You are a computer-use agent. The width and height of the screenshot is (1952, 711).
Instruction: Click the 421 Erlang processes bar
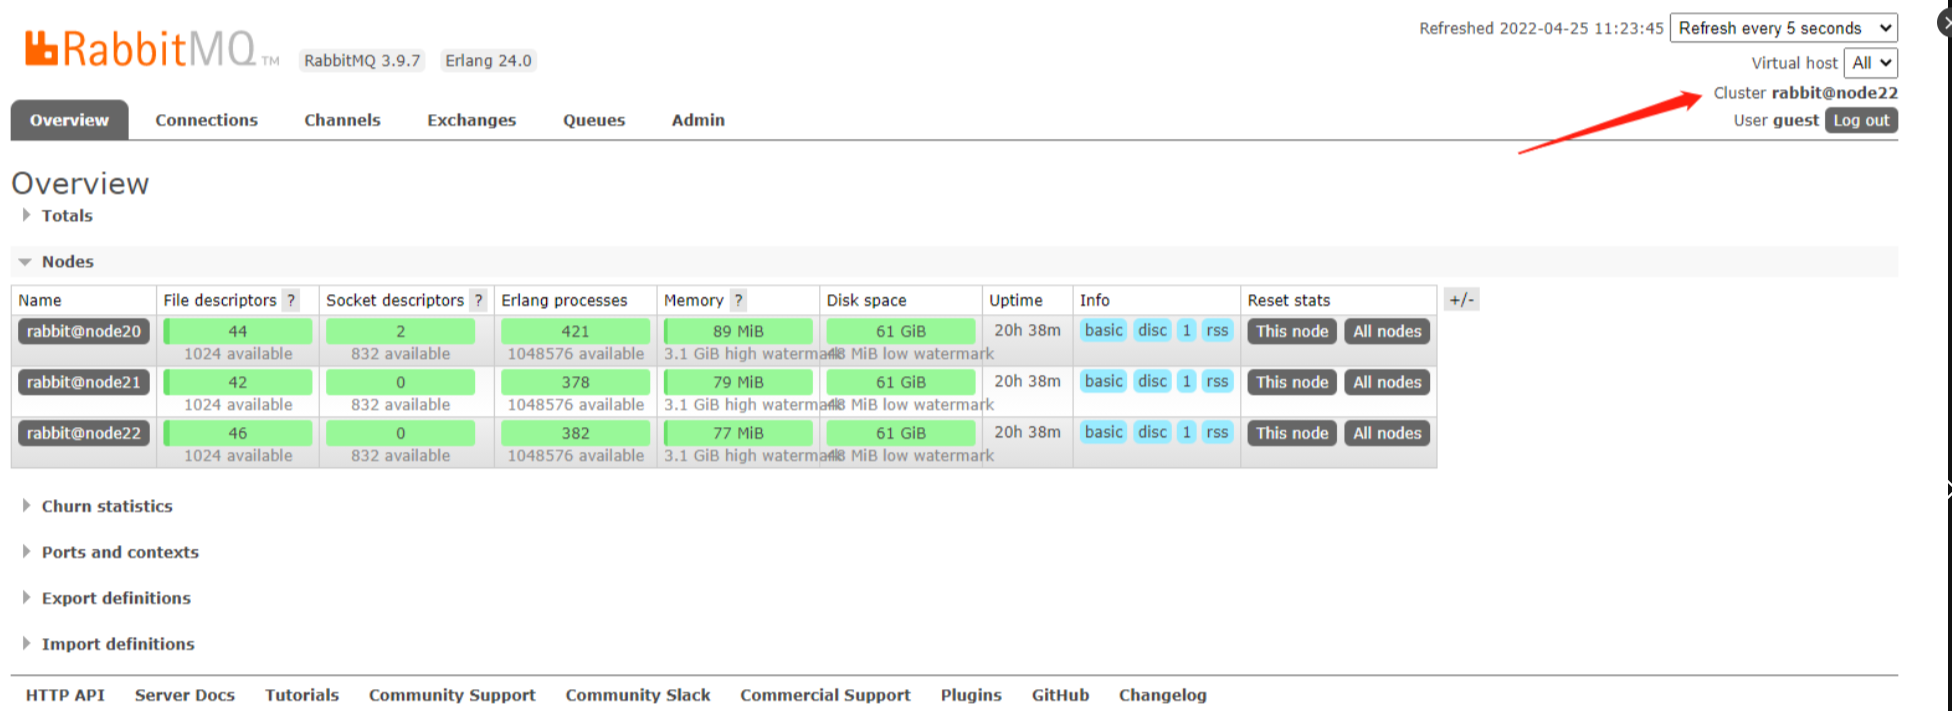coord(575,331)
